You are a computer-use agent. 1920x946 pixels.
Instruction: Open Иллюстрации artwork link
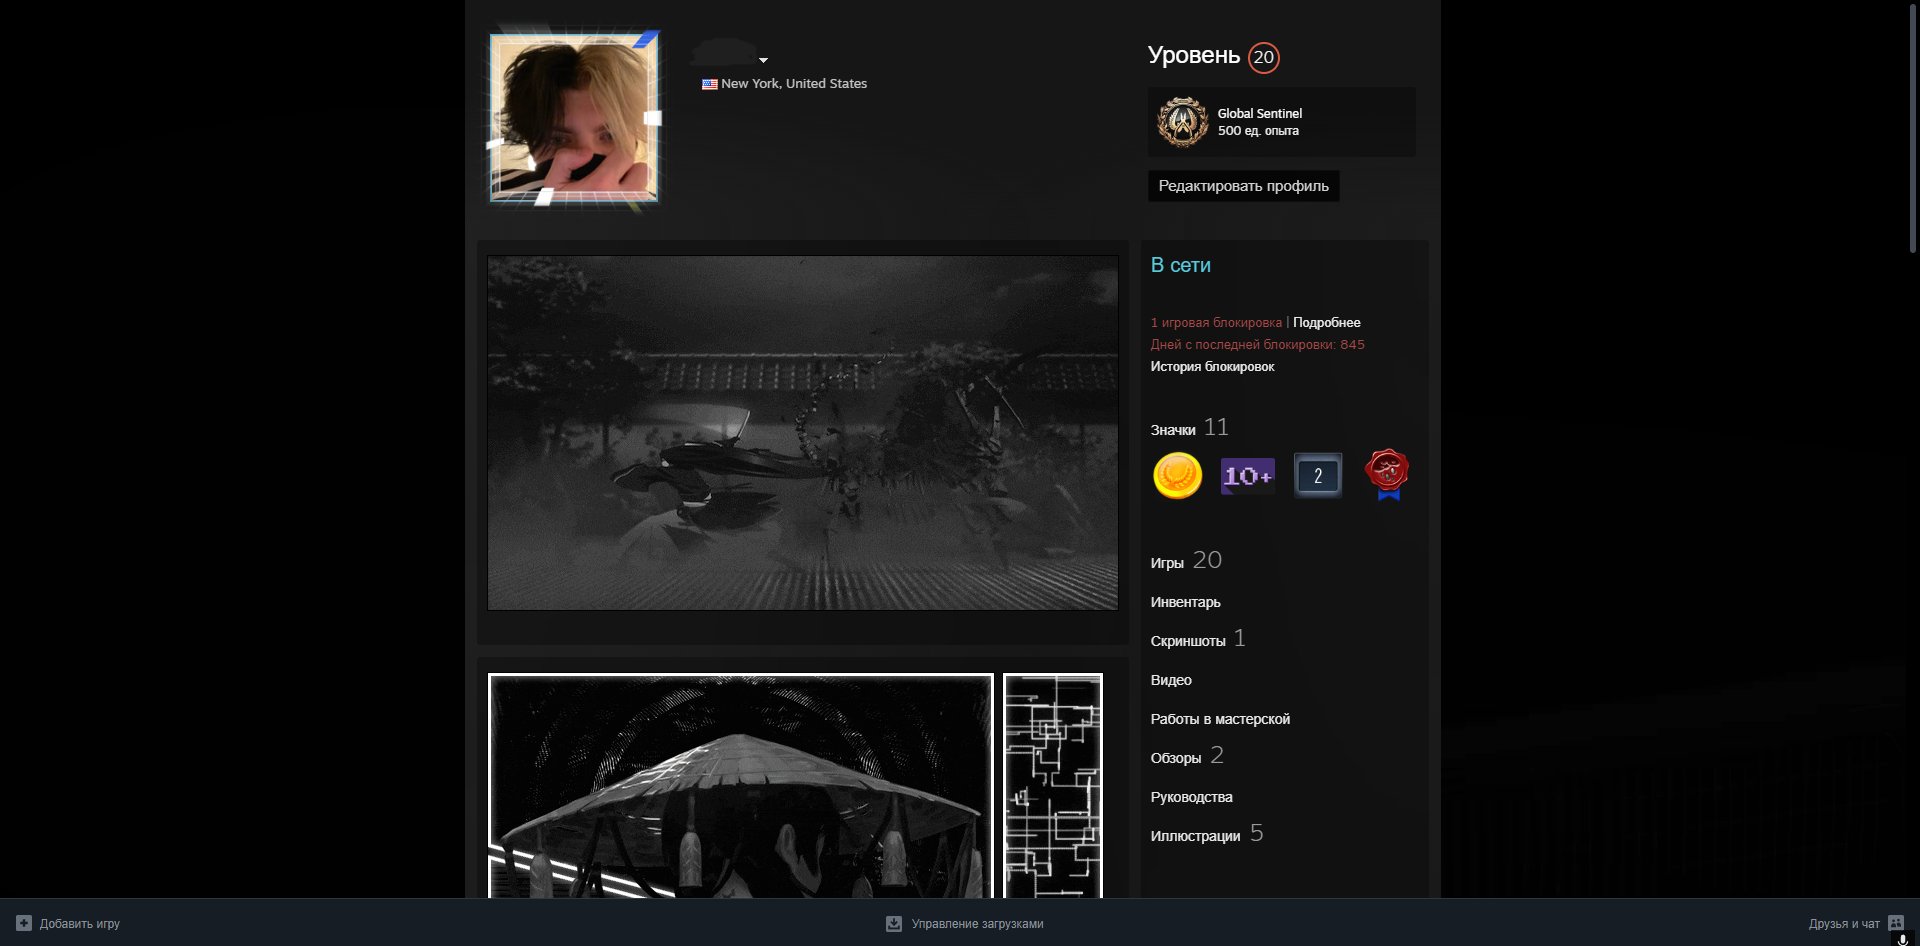tap(1195, 836)
